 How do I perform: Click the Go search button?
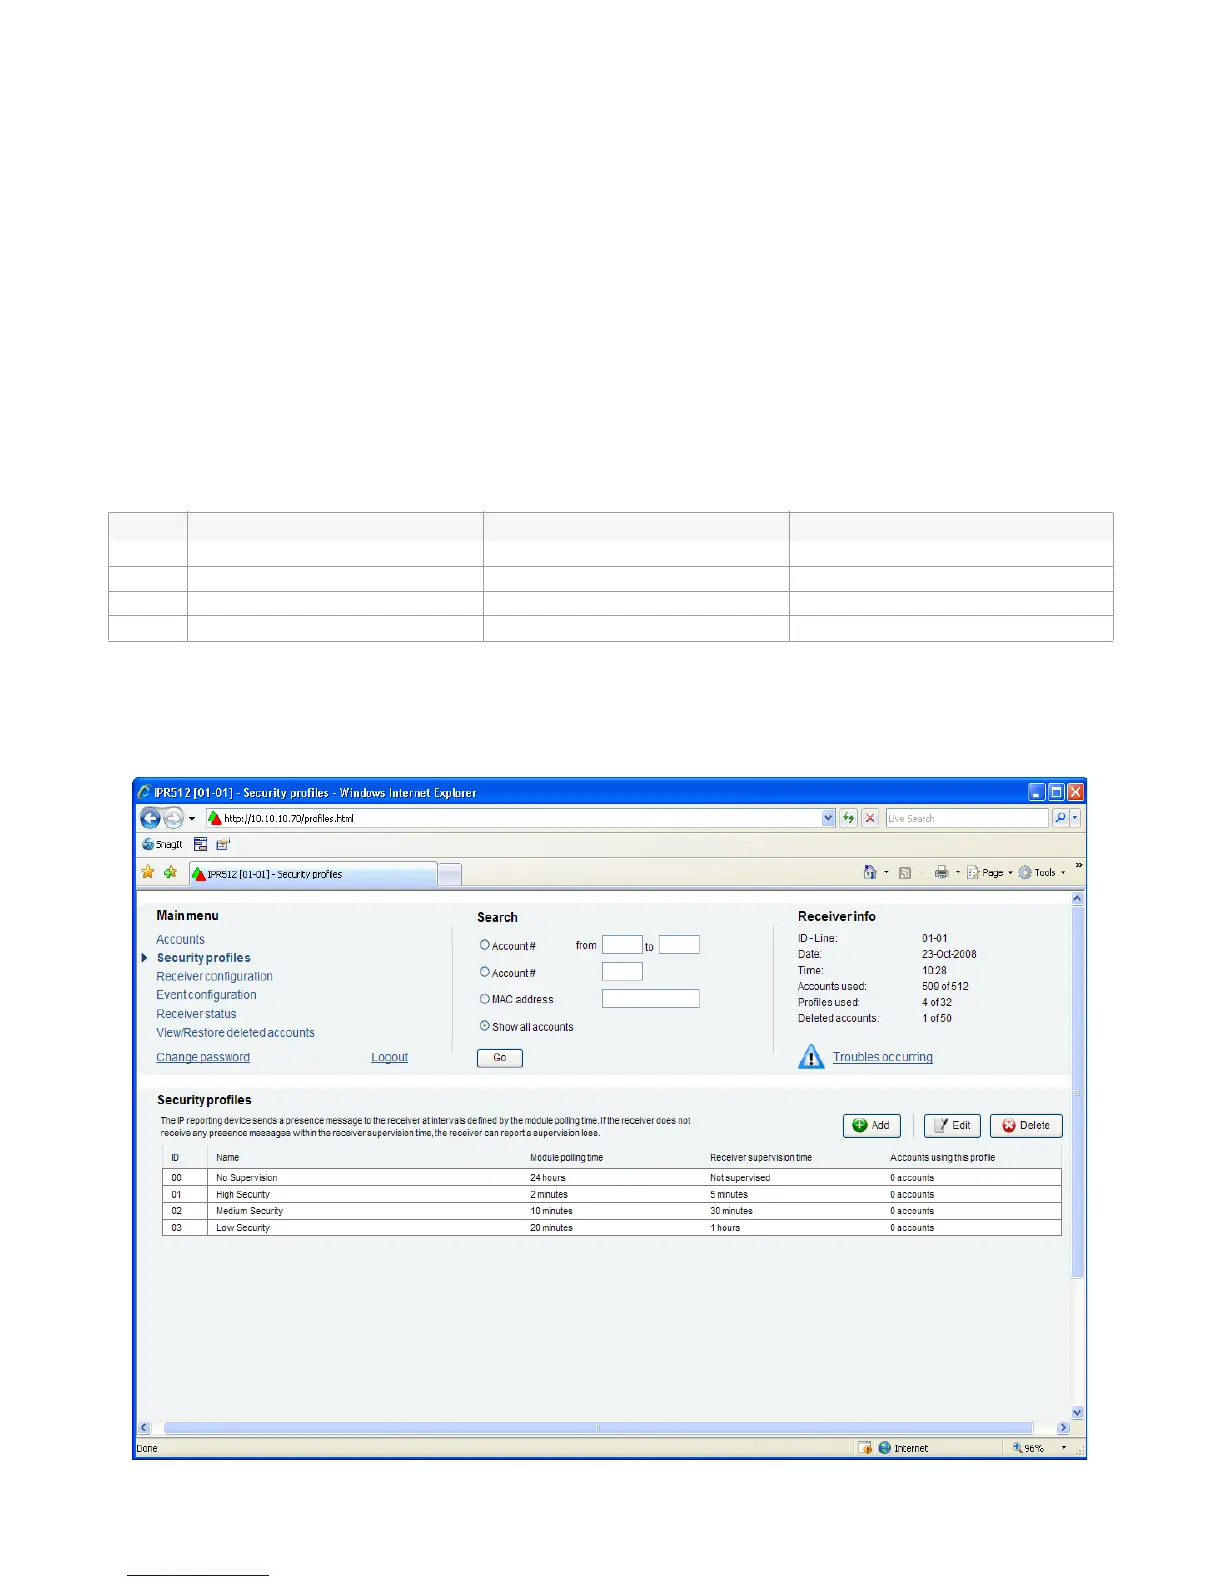click(x=500, y=1058)
